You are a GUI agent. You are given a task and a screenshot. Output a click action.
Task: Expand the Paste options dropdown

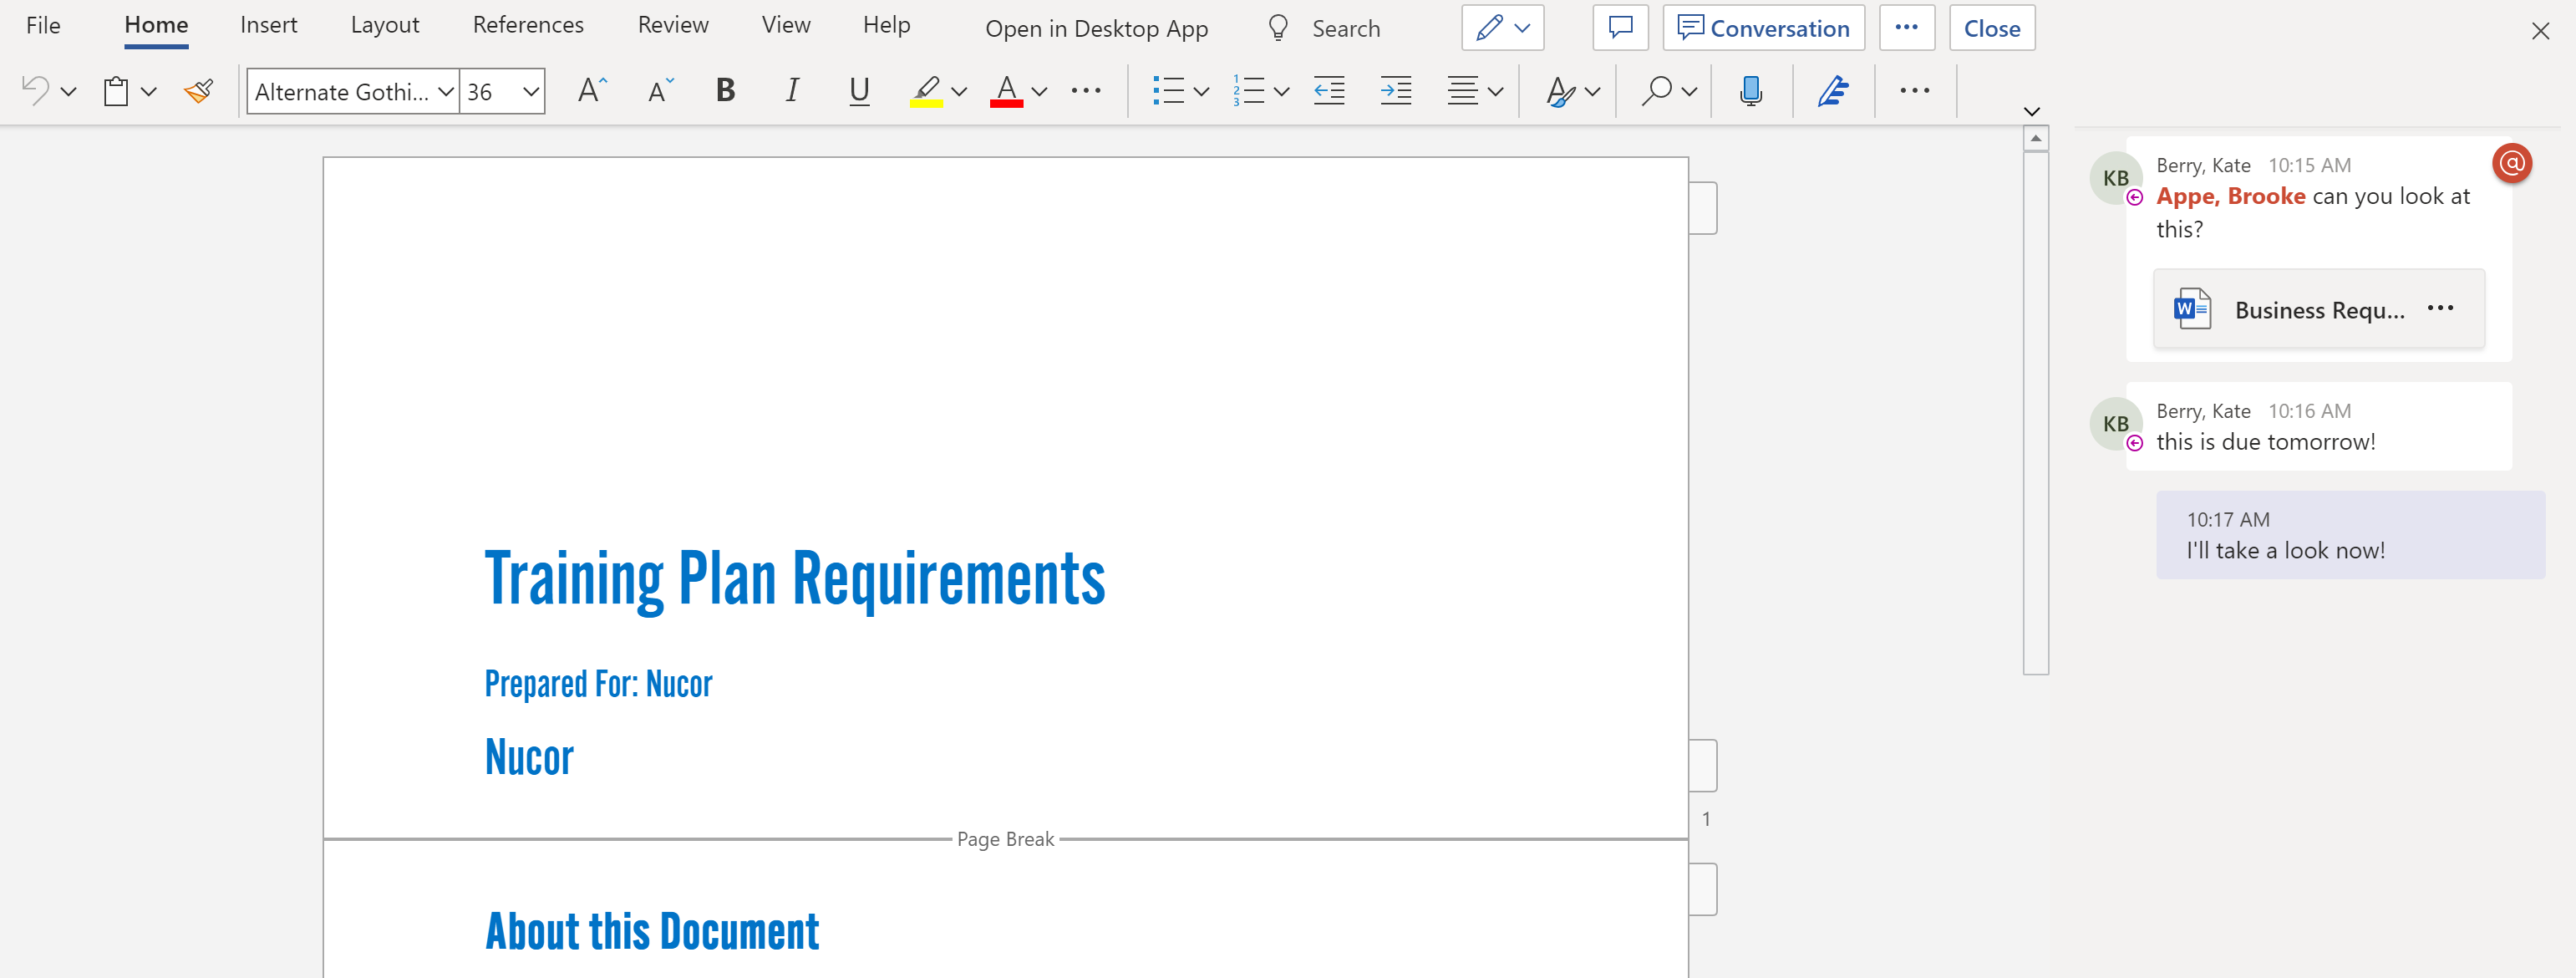click(149, 92)
